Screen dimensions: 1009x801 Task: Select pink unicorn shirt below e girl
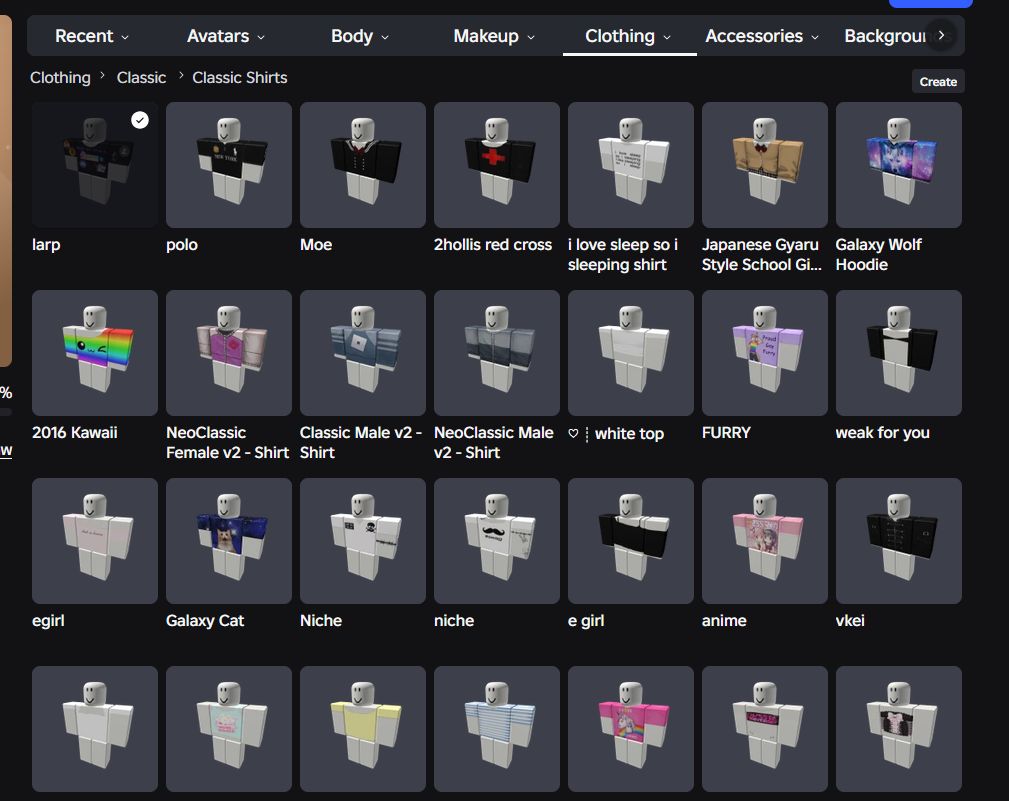631,728
